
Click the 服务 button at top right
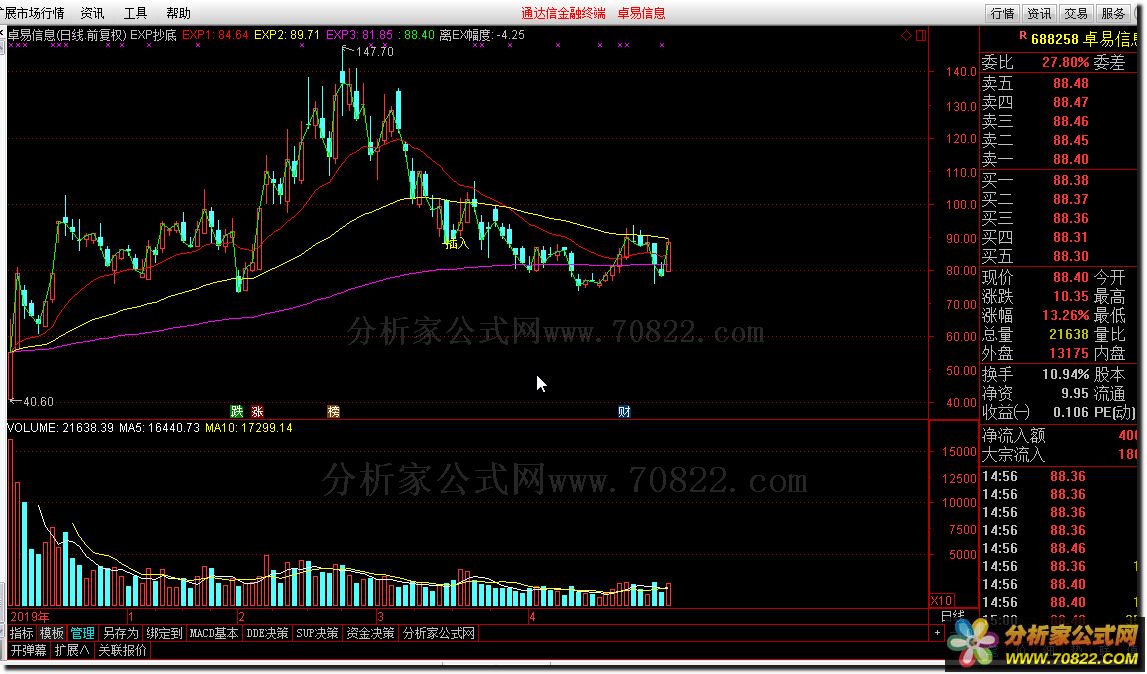[1113, 13]
